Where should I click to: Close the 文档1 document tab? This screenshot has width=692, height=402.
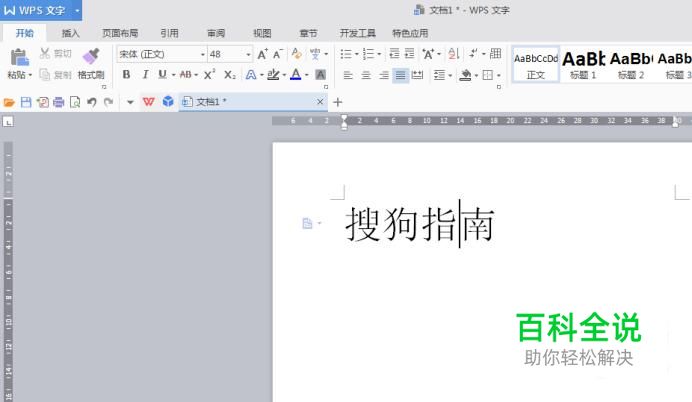point(320,102)
